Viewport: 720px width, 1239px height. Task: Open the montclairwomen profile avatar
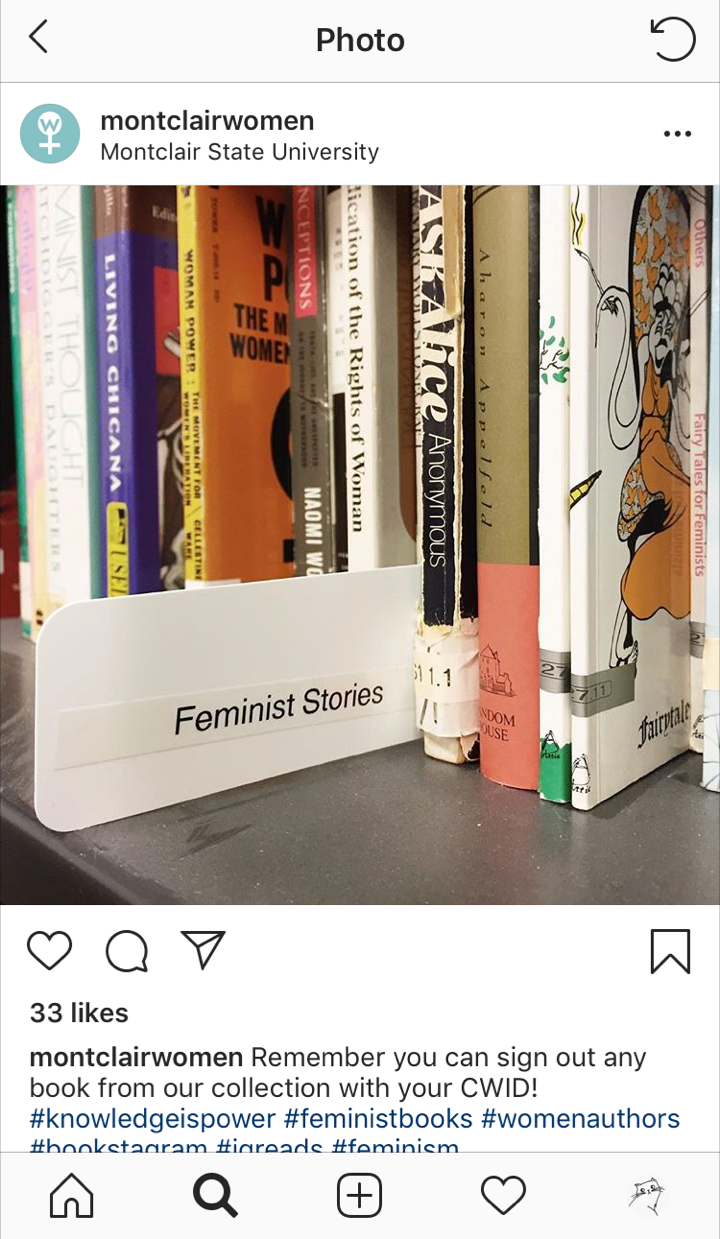point(50,134)
